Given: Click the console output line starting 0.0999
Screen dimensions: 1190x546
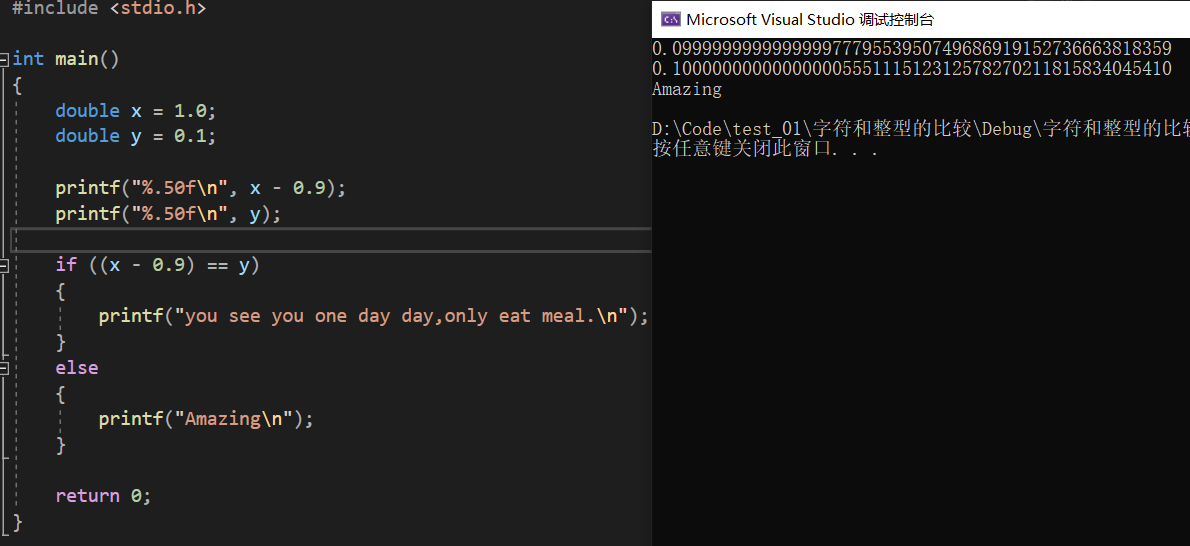Looking at the screenshot, I should (911, 49).
